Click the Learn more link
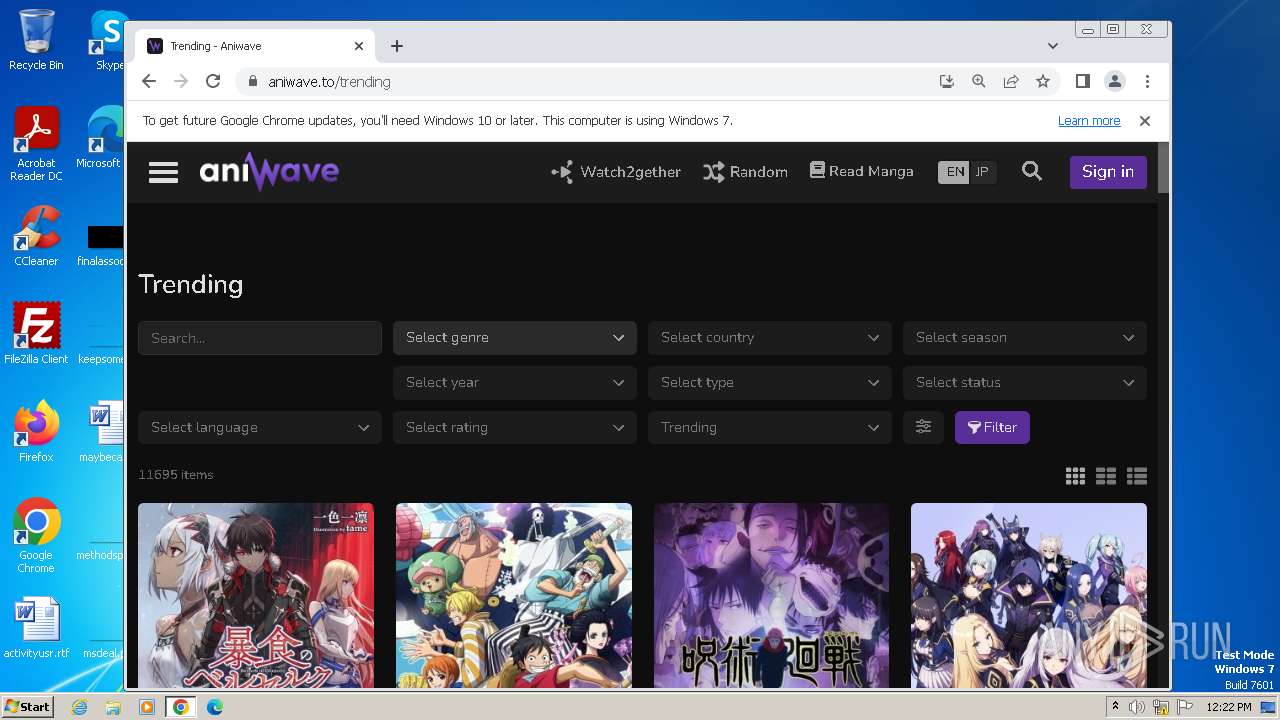1280x720 pixels. (x=1089, y=121)
